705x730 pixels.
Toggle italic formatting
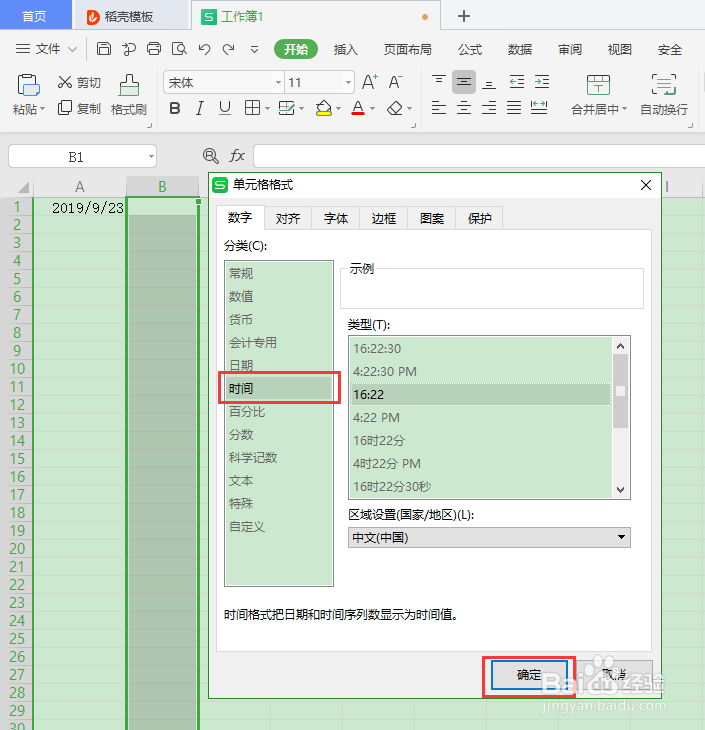tap(200, 108)
